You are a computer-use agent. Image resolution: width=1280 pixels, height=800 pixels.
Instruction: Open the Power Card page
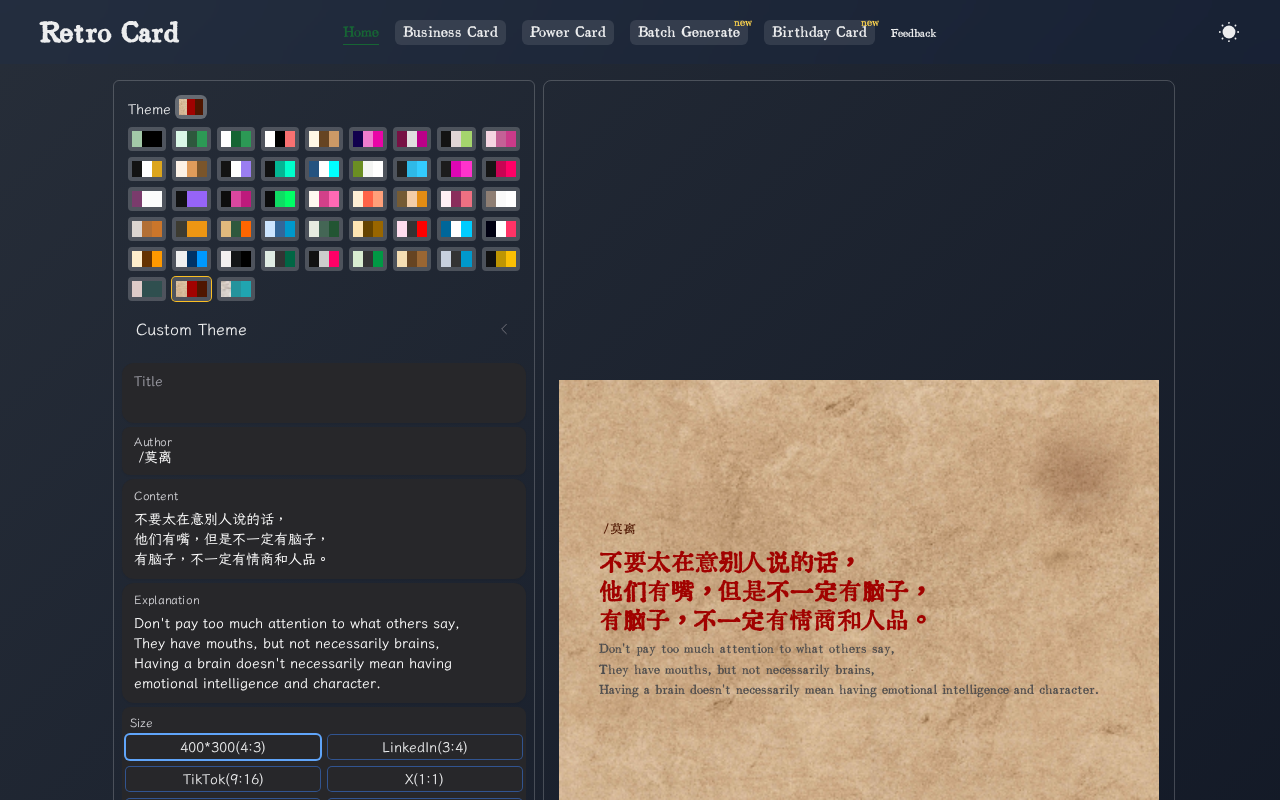568,32
